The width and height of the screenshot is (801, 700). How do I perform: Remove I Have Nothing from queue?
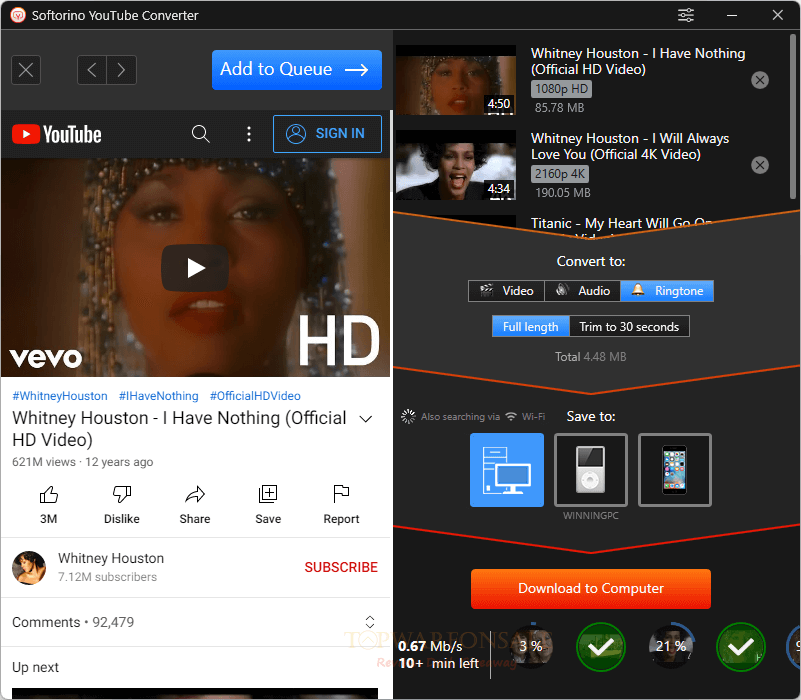point(760,80)
